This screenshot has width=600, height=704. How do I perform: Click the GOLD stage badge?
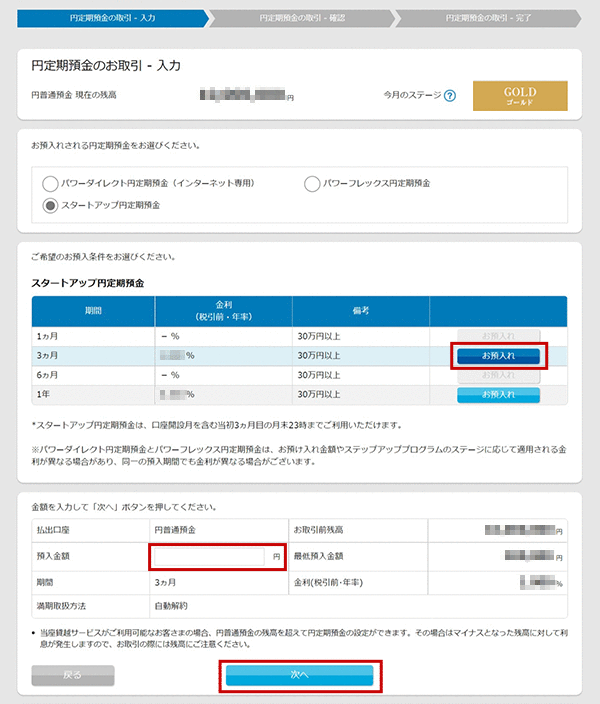(519, 96)
